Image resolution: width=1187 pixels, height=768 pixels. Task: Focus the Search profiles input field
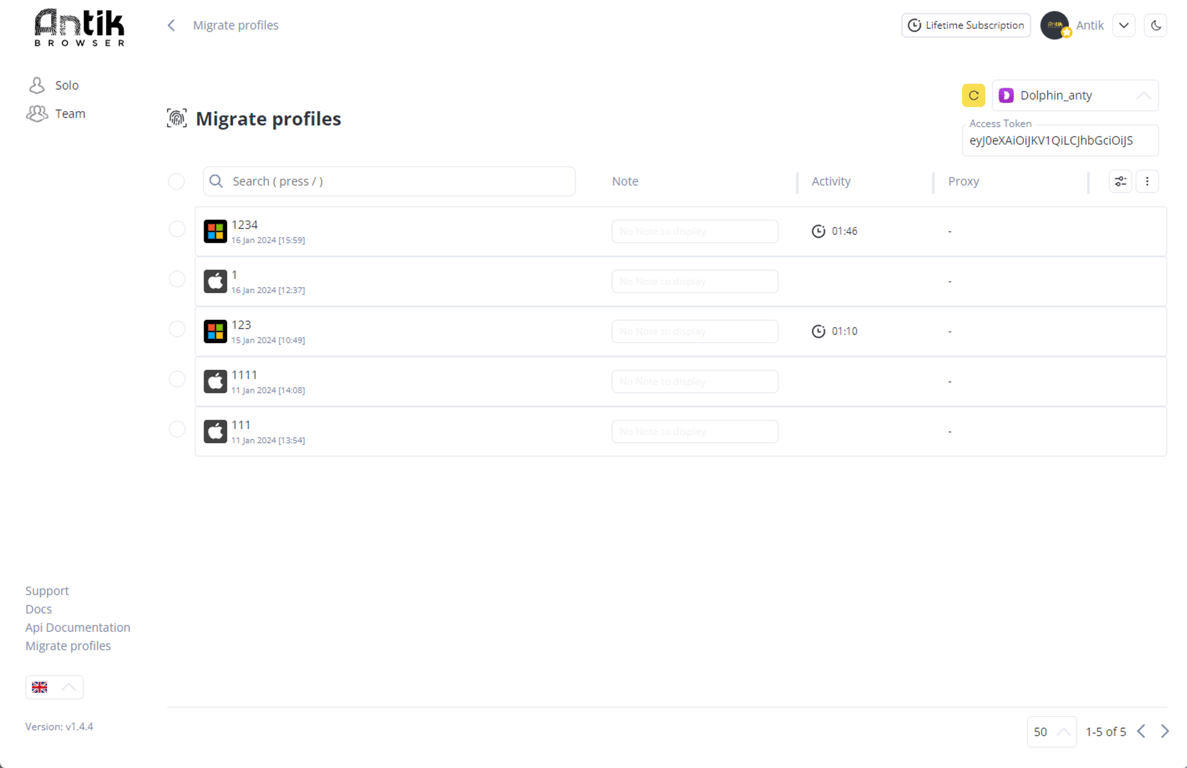tap(389, 182)
